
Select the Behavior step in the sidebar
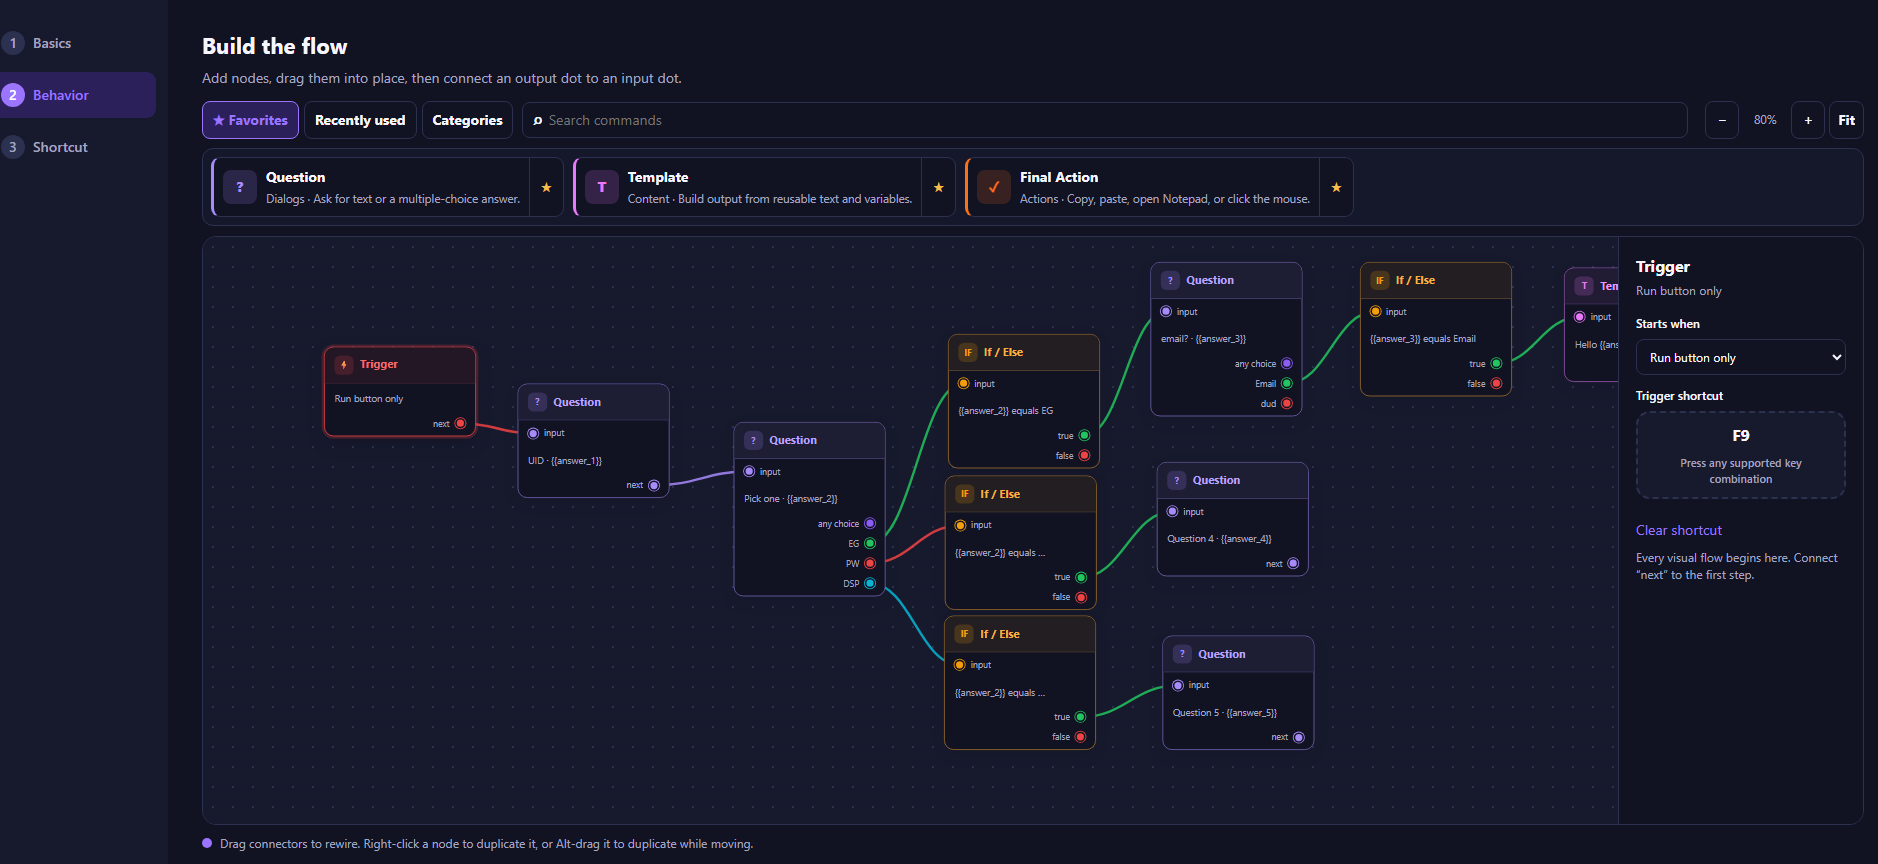[78, 95]
